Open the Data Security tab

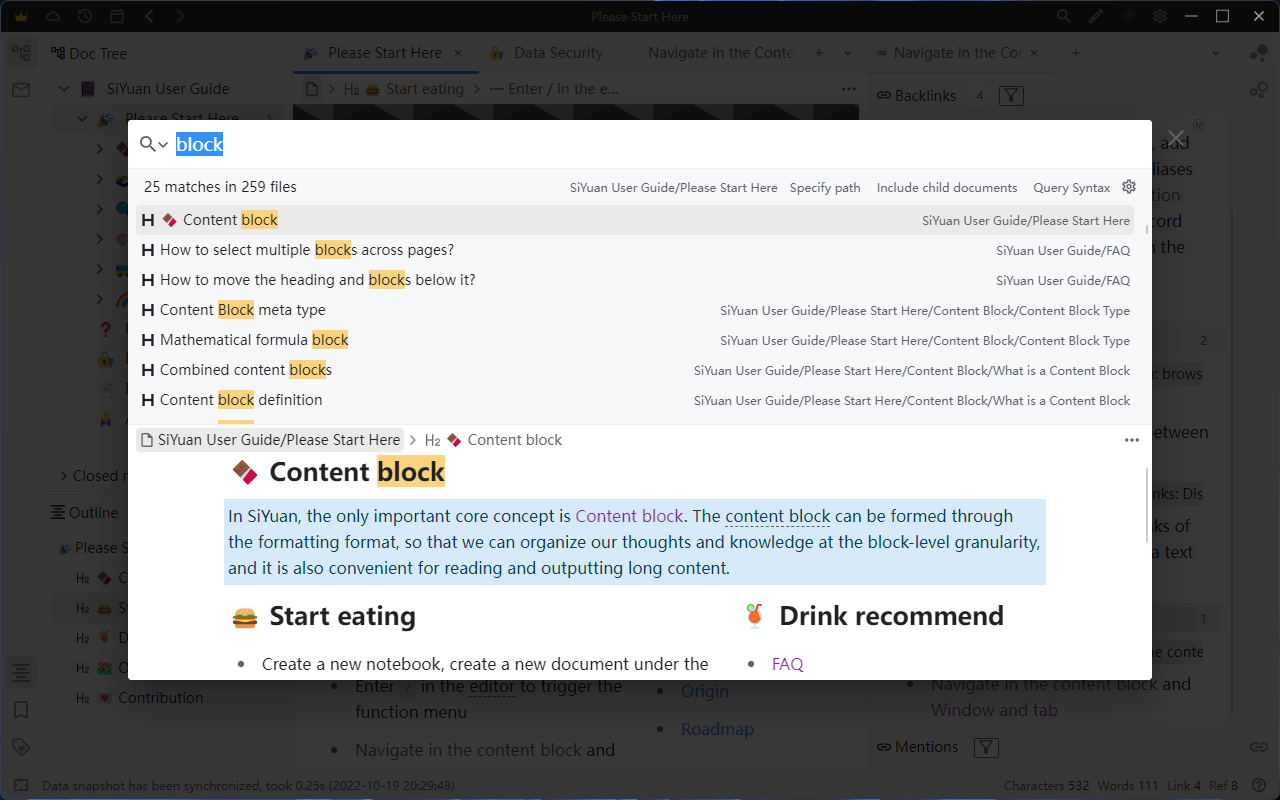(x=557, y=53)
